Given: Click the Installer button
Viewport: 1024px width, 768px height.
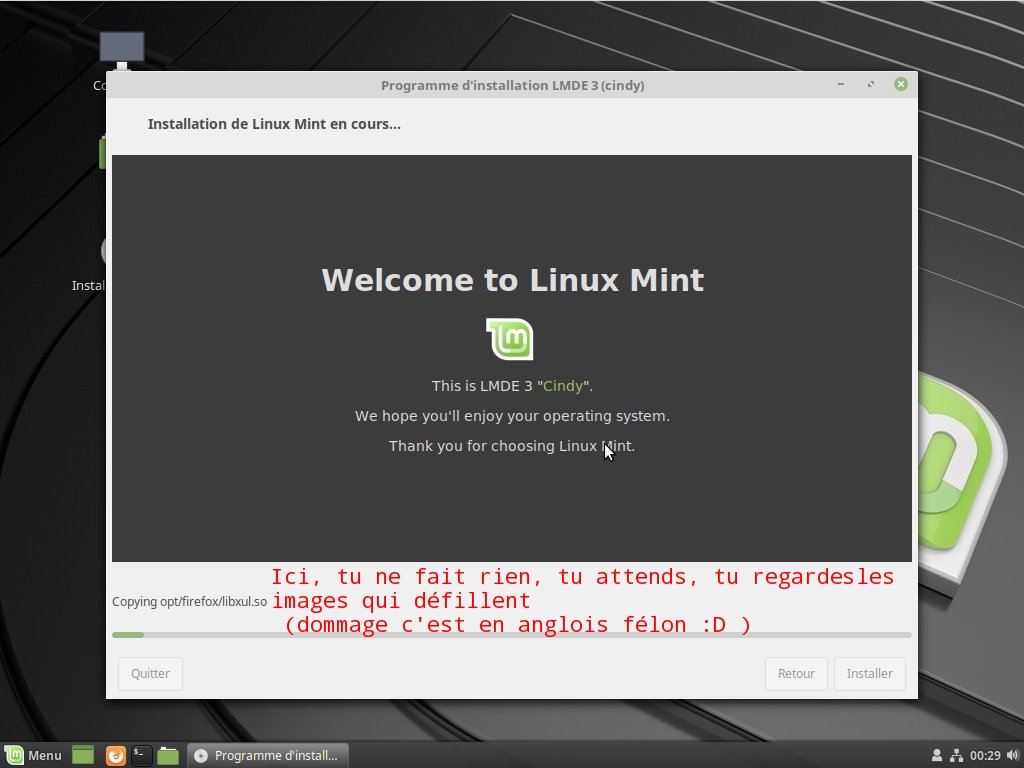Looking at the screenshot, I should click(x=869, y=673).
